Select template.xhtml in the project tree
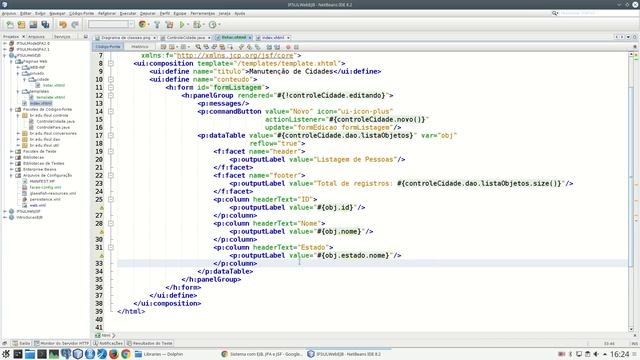Screen dimensions: 640x360 pyautogui.click(x=51, y=98)
